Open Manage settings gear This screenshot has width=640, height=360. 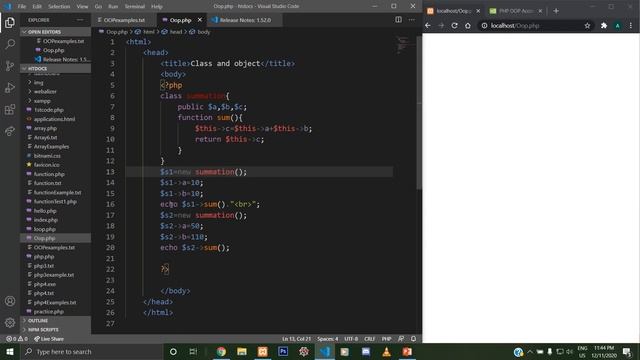tap(10, 322)
